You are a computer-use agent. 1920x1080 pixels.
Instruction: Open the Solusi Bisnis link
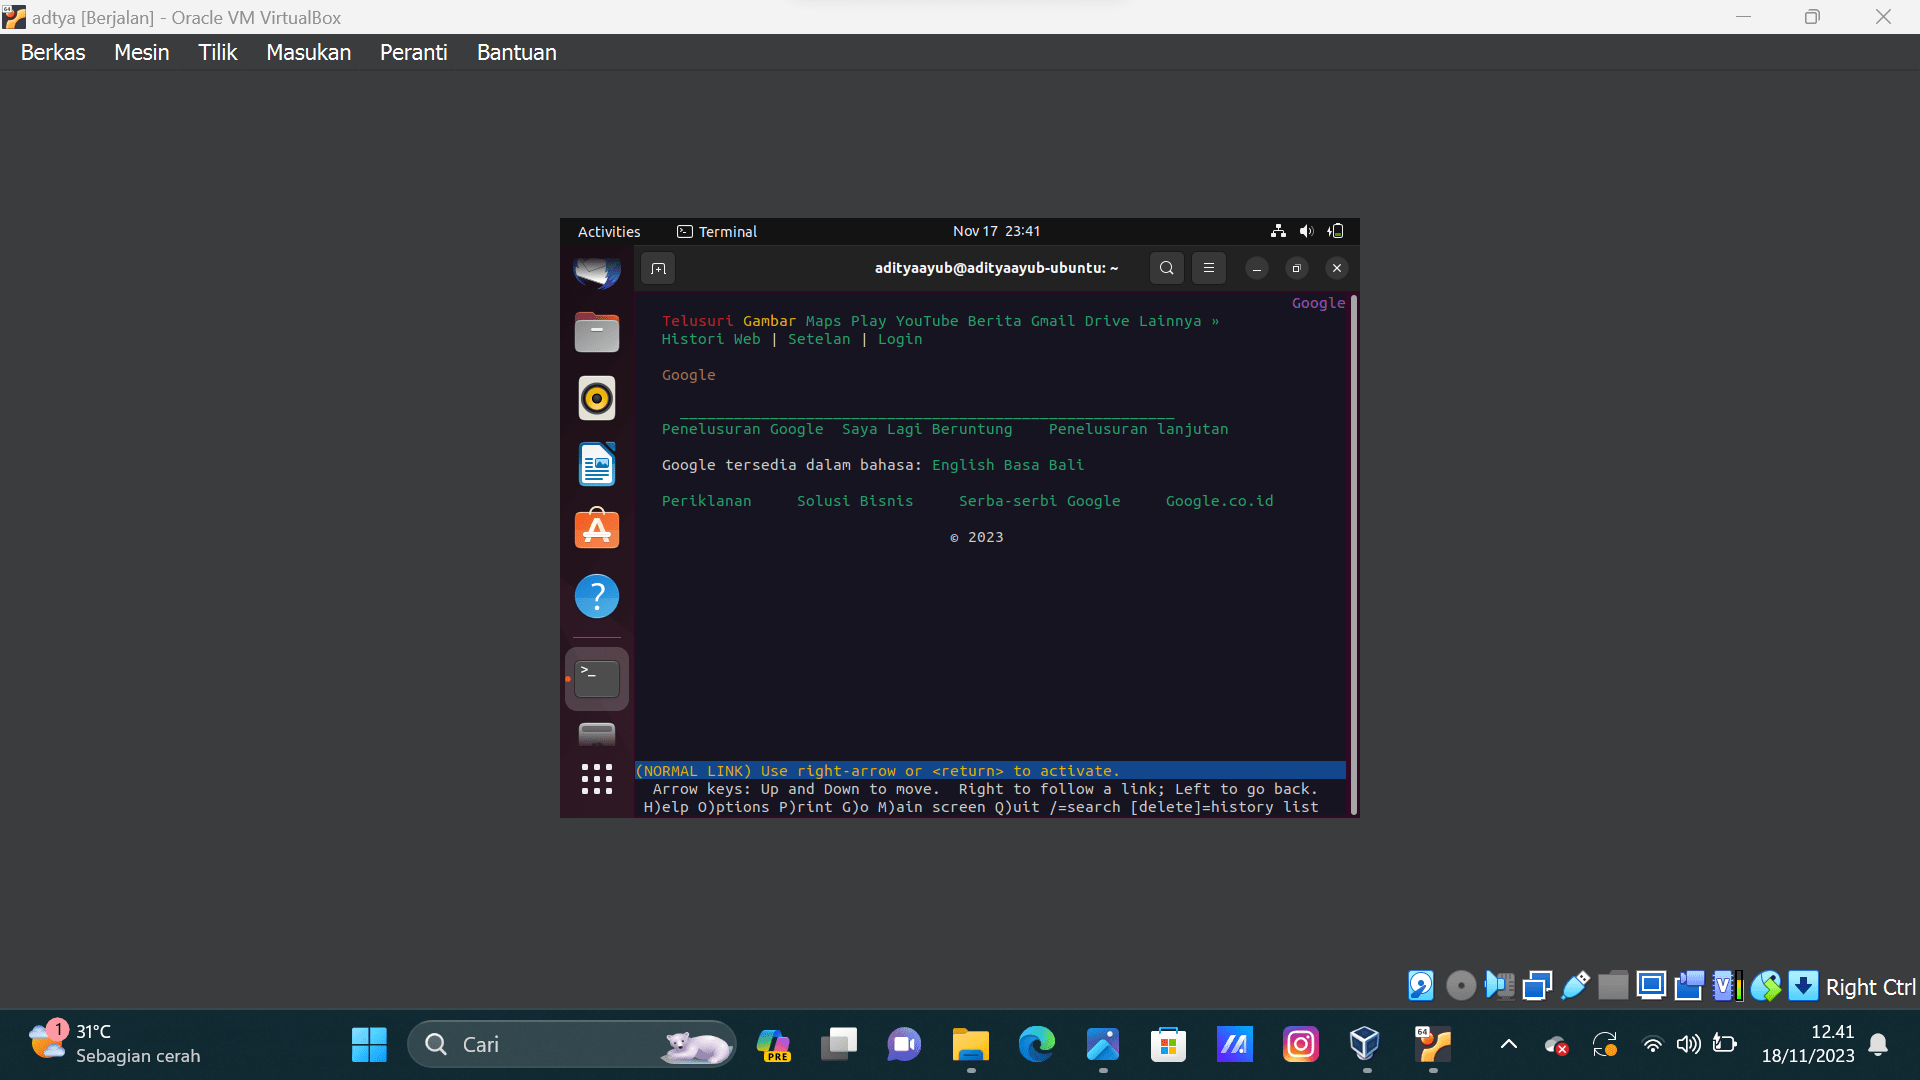tap(855, 501)
